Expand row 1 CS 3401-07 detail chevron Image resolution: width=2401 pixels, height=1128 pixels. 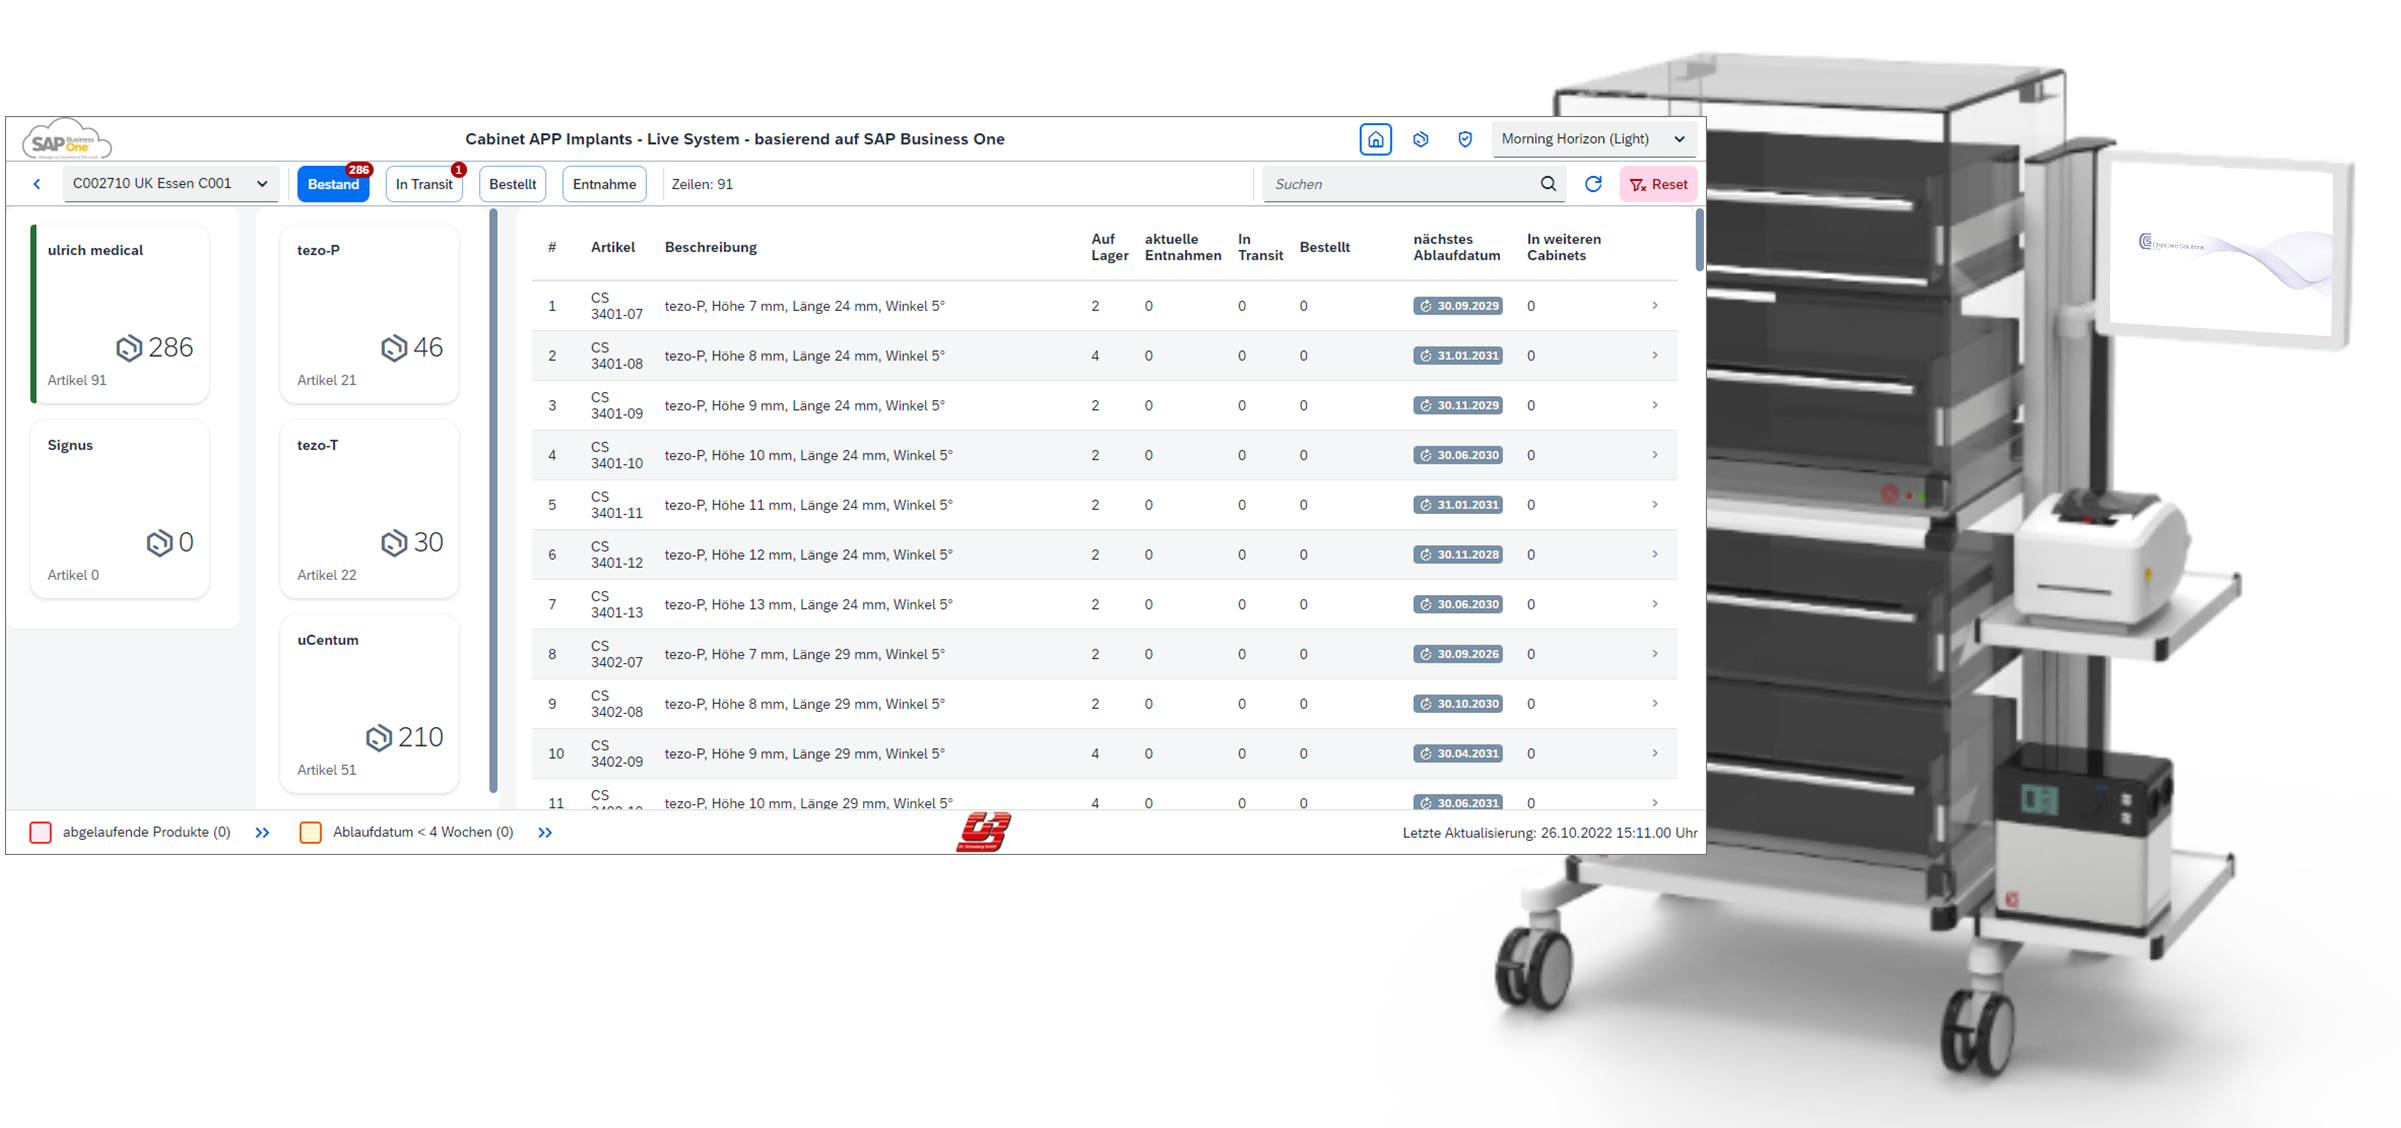point(1655,306)
